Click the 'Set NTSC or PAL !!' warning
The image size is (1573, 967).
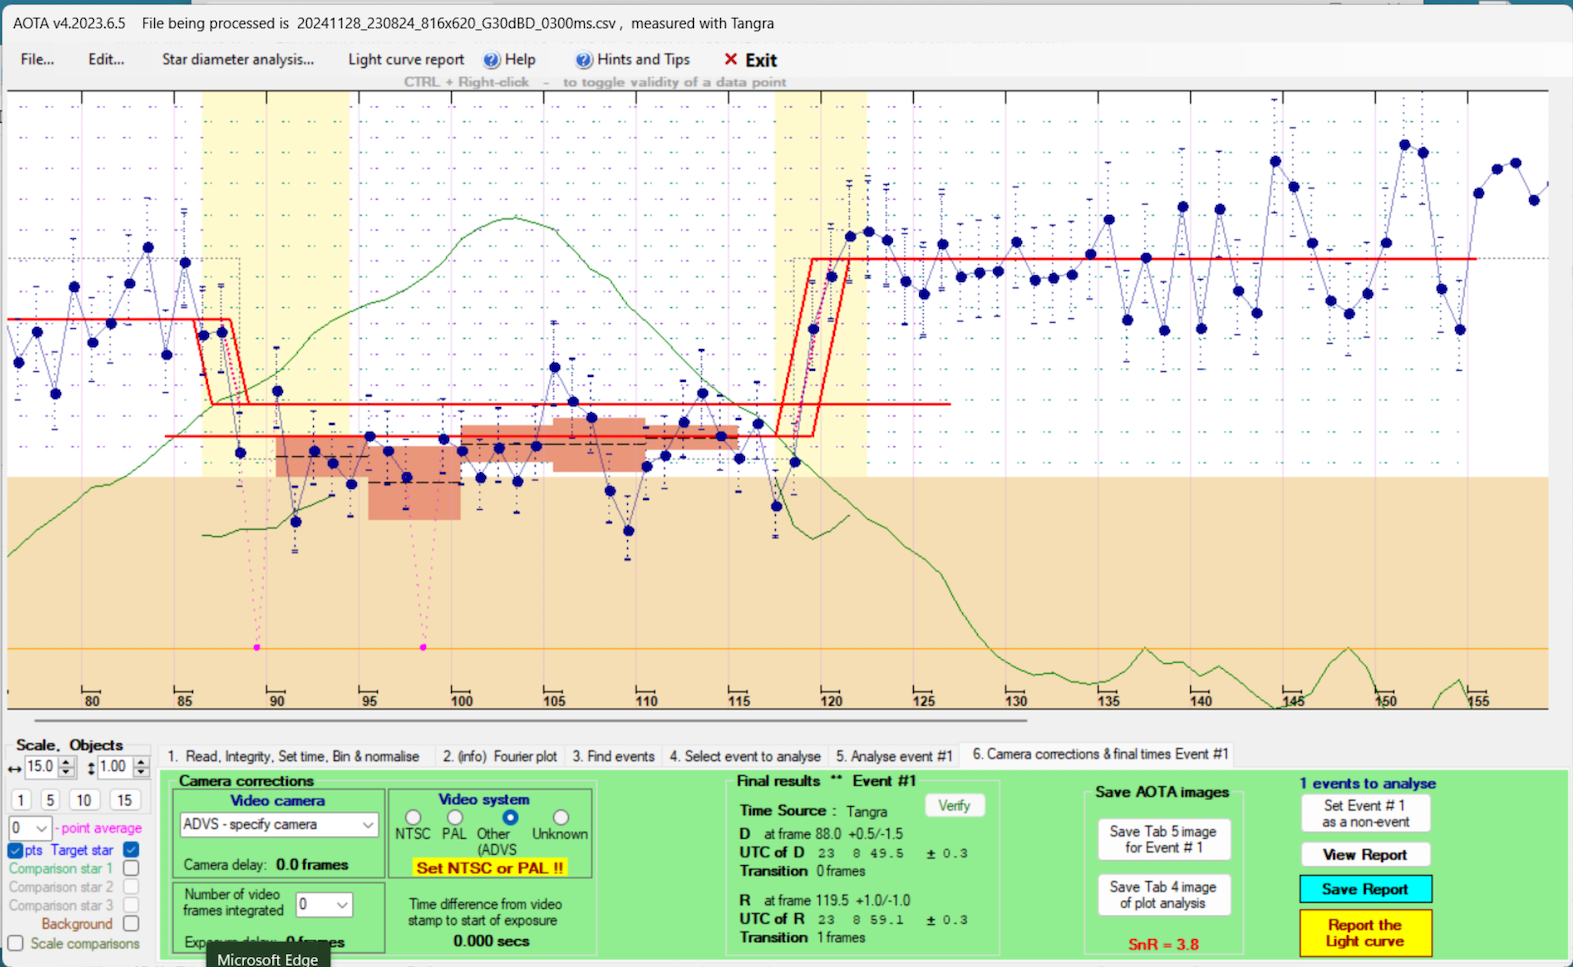(x=490, y=868)
